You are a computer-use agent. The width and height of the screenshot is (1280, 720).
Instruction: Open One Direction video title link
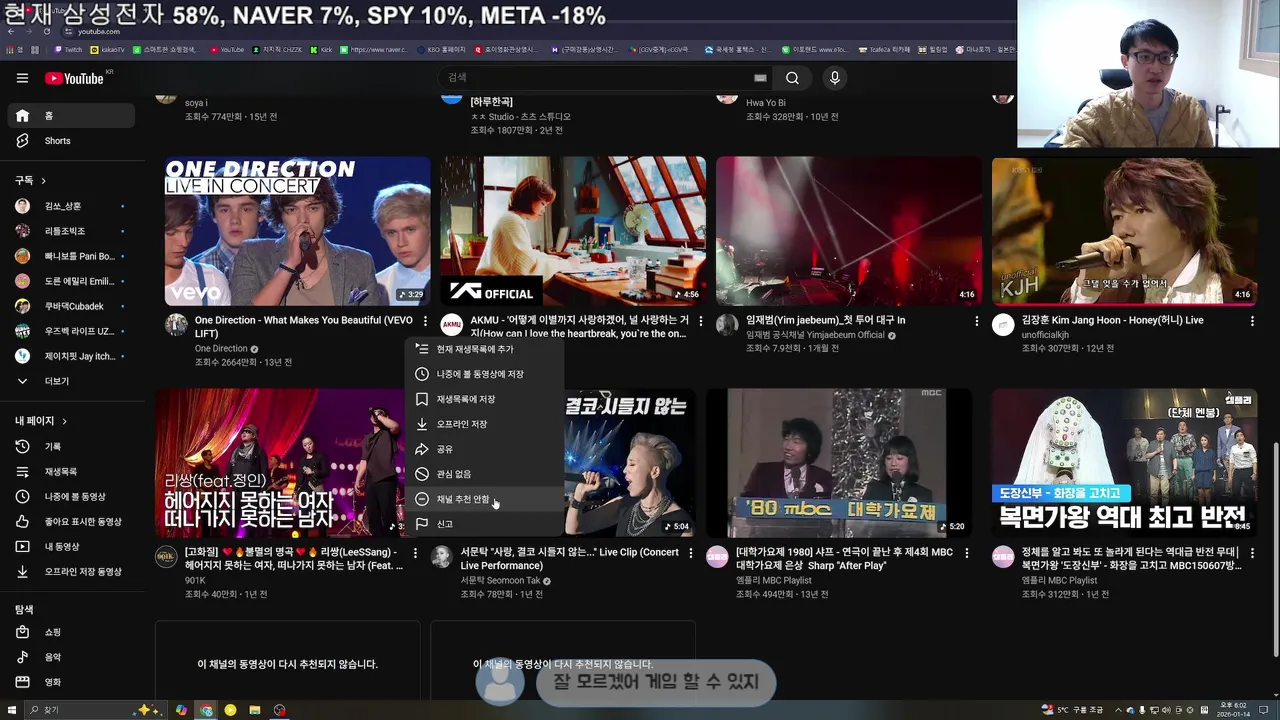(x=303, y=327)
